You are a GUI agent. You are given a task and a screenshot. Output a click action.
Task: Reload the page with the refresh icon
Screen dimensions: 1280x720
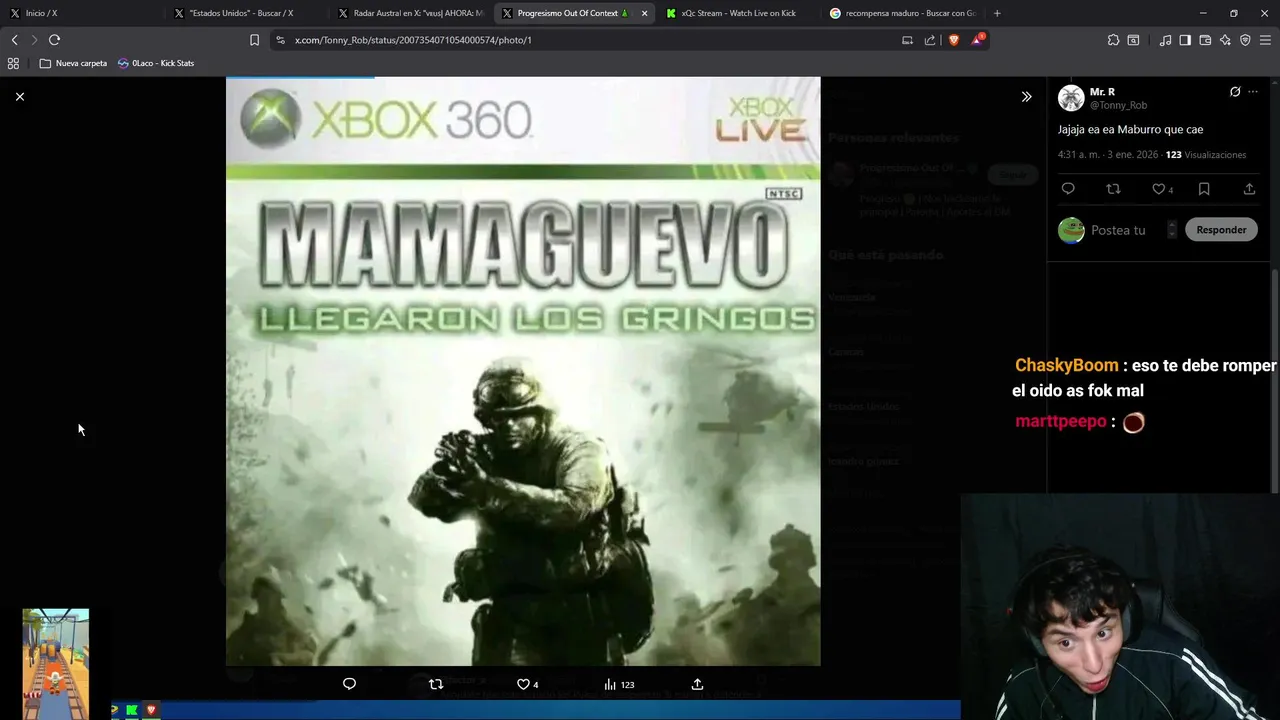coord(54,40)
